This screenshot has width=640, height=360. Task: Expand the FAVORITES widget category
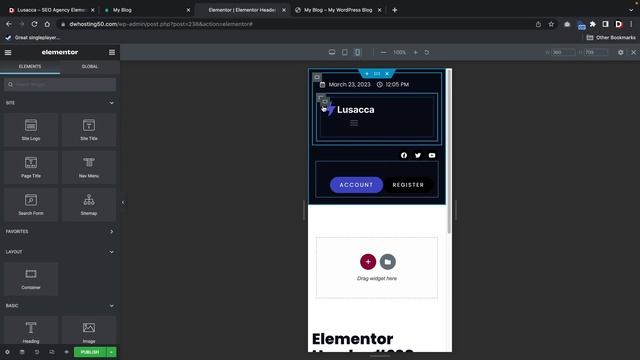pyautogui.click(x=111, y=231)
